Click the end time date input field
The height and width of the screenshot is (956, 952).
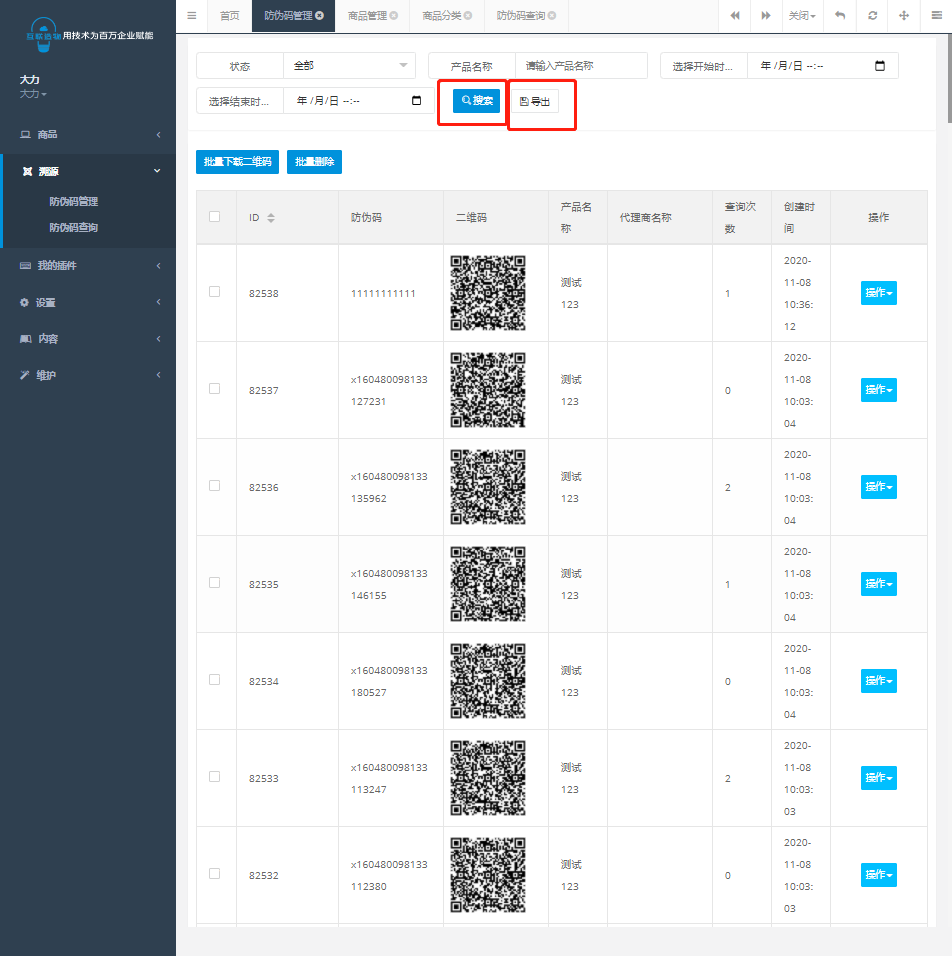tap(359, 101)
